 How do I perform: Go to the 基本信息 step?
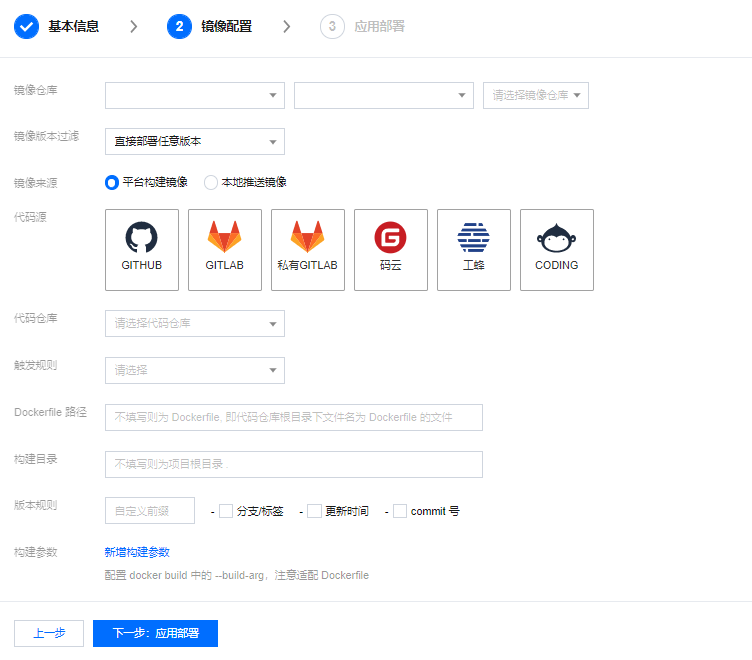click(73, 26)
